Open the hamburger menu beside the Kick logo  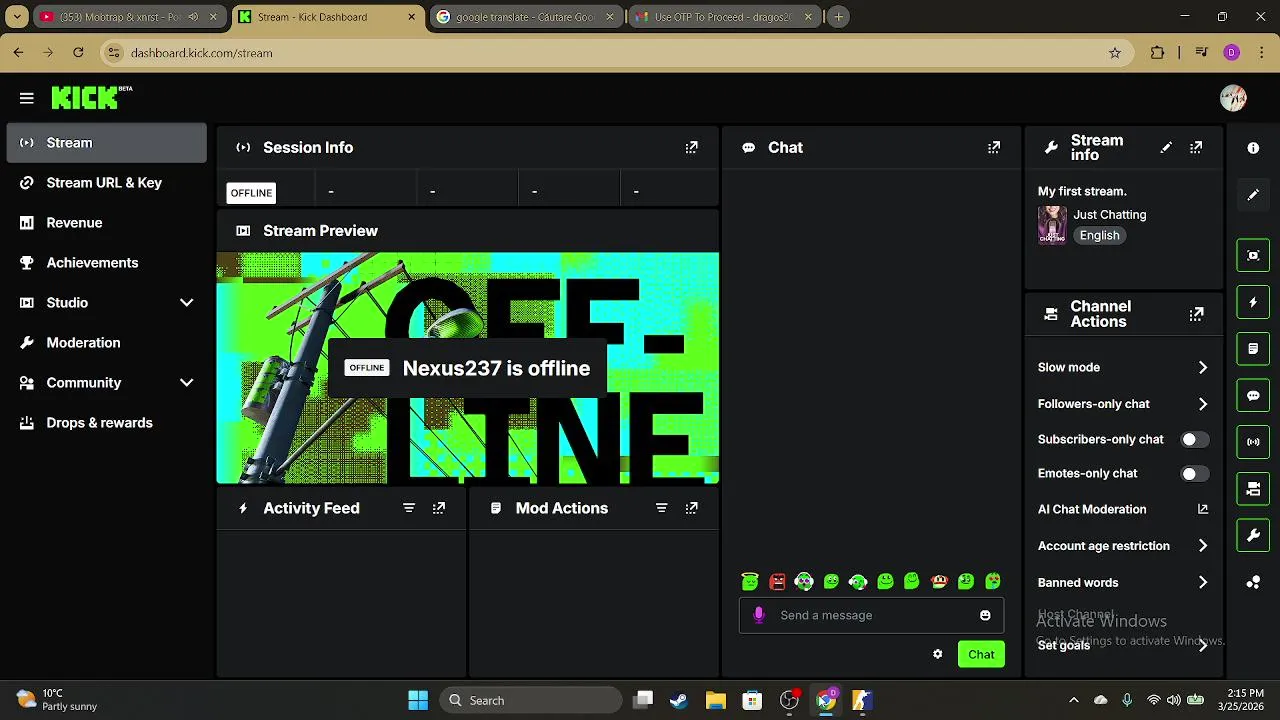(27, 98)
